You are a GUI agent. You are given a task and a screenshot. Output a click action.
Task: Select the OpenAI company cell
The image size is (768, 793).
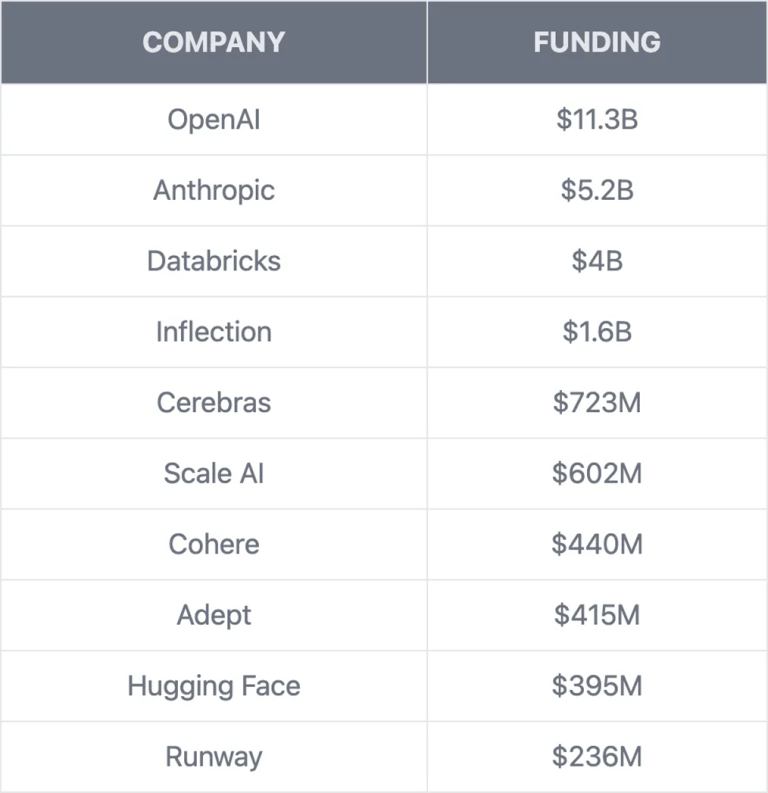pyautogui.click(x=214, y=120)
